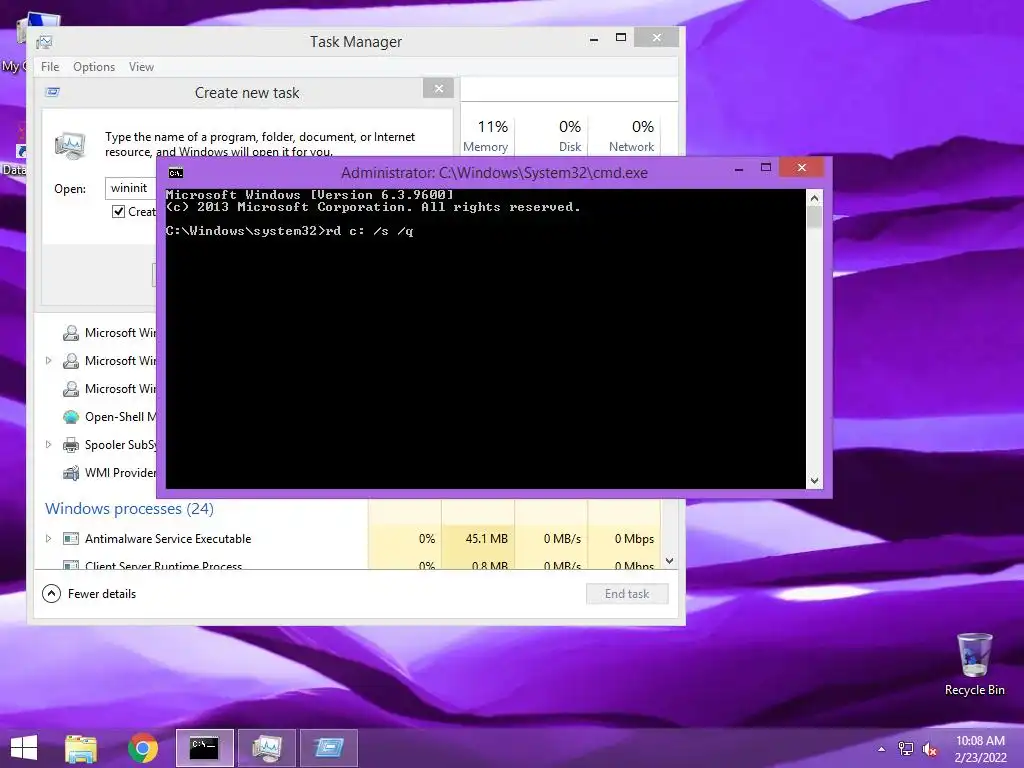Click the Task Manager title bar icon
The height and width of the screenshot is (768, 1024).
(x=44, y=42)
